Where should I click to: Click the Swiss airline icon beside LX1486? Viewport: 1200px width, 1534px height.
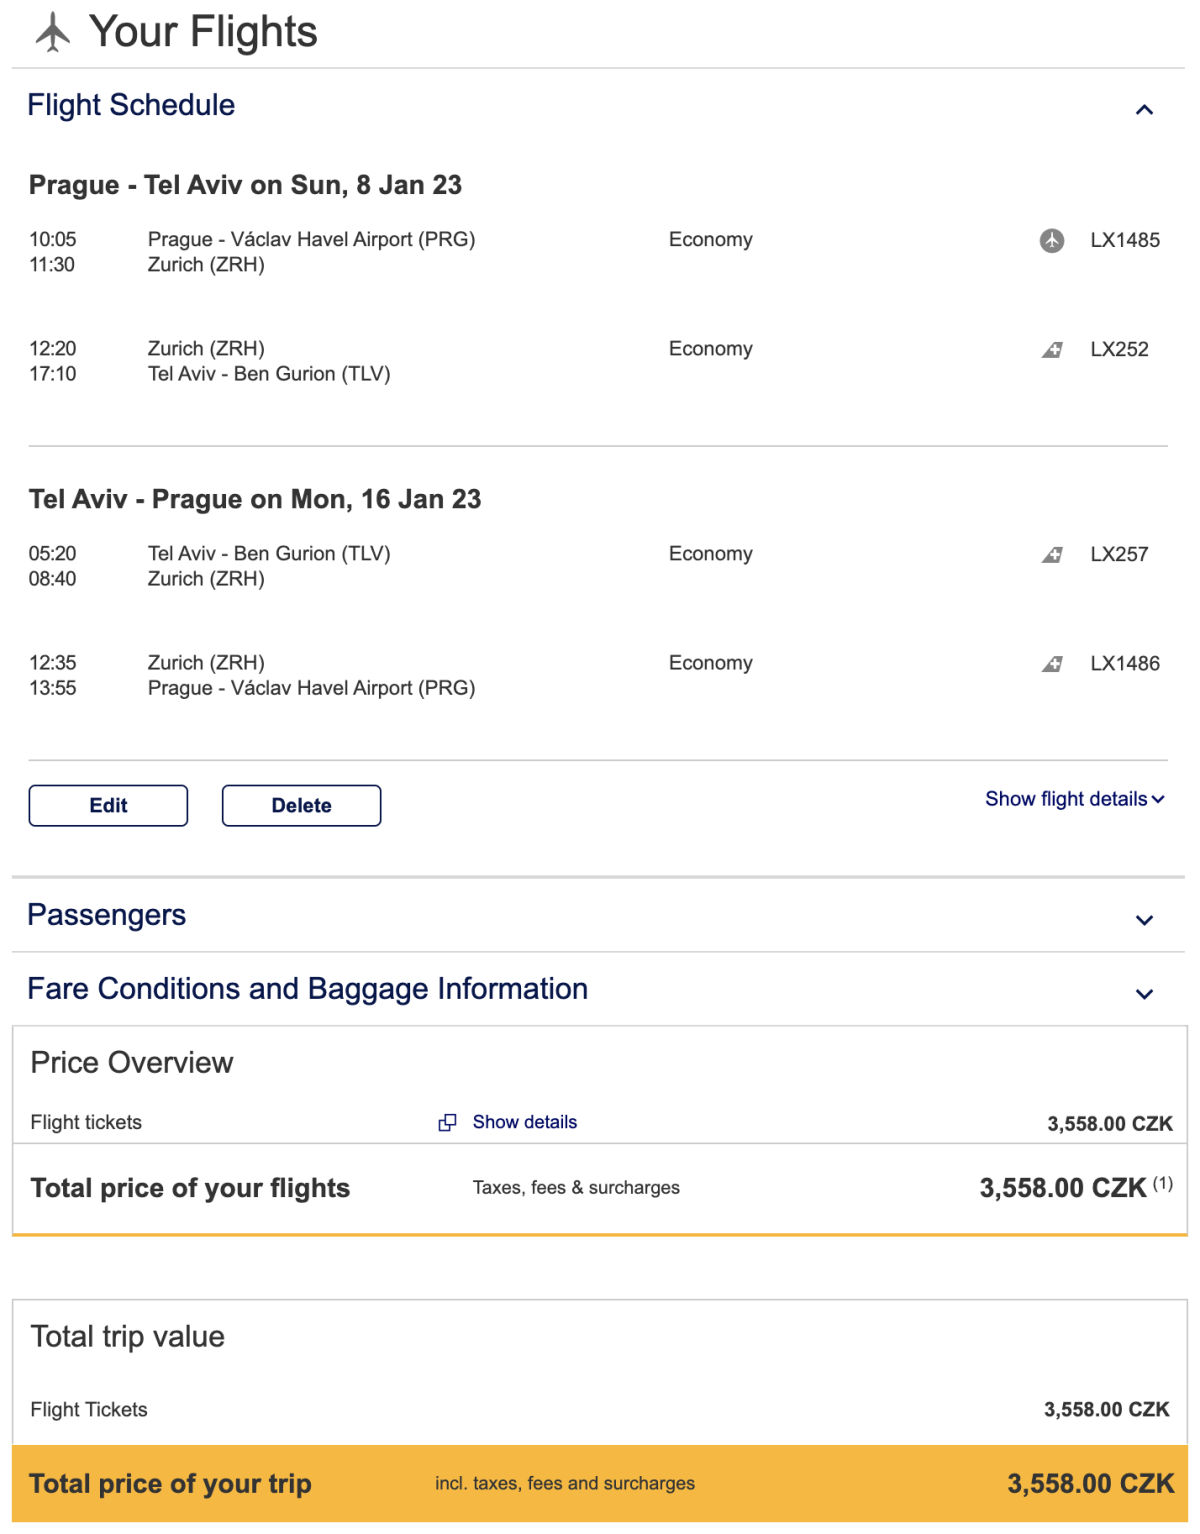pos(1052,664)
